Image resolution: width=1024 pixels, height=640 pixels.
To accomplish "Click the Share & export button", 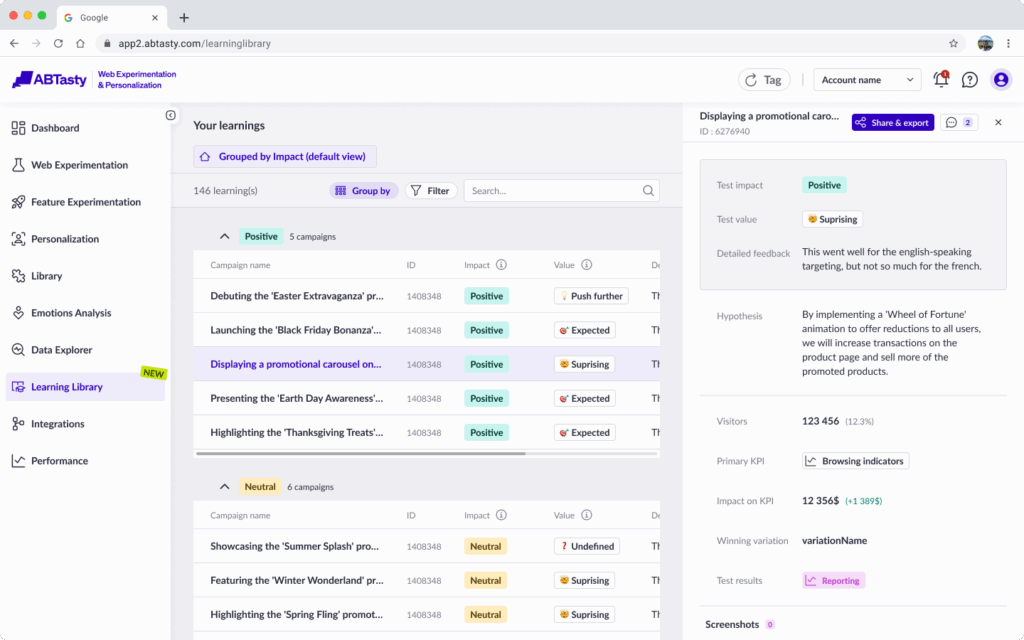I will 892,122.
